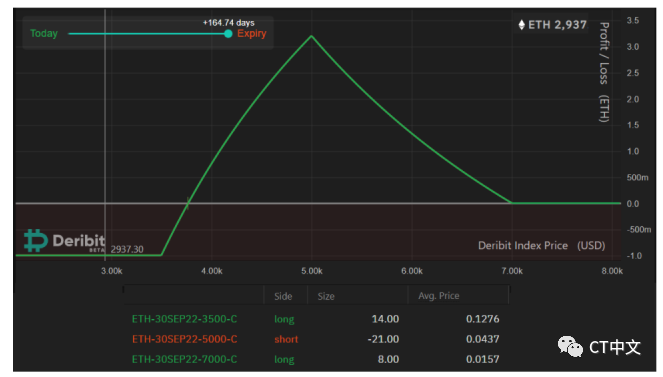Viewport: 663px width, 377px height.
Task: Open the ETH-30SEP22-7000-C instrument row
Action: (316, 359)
